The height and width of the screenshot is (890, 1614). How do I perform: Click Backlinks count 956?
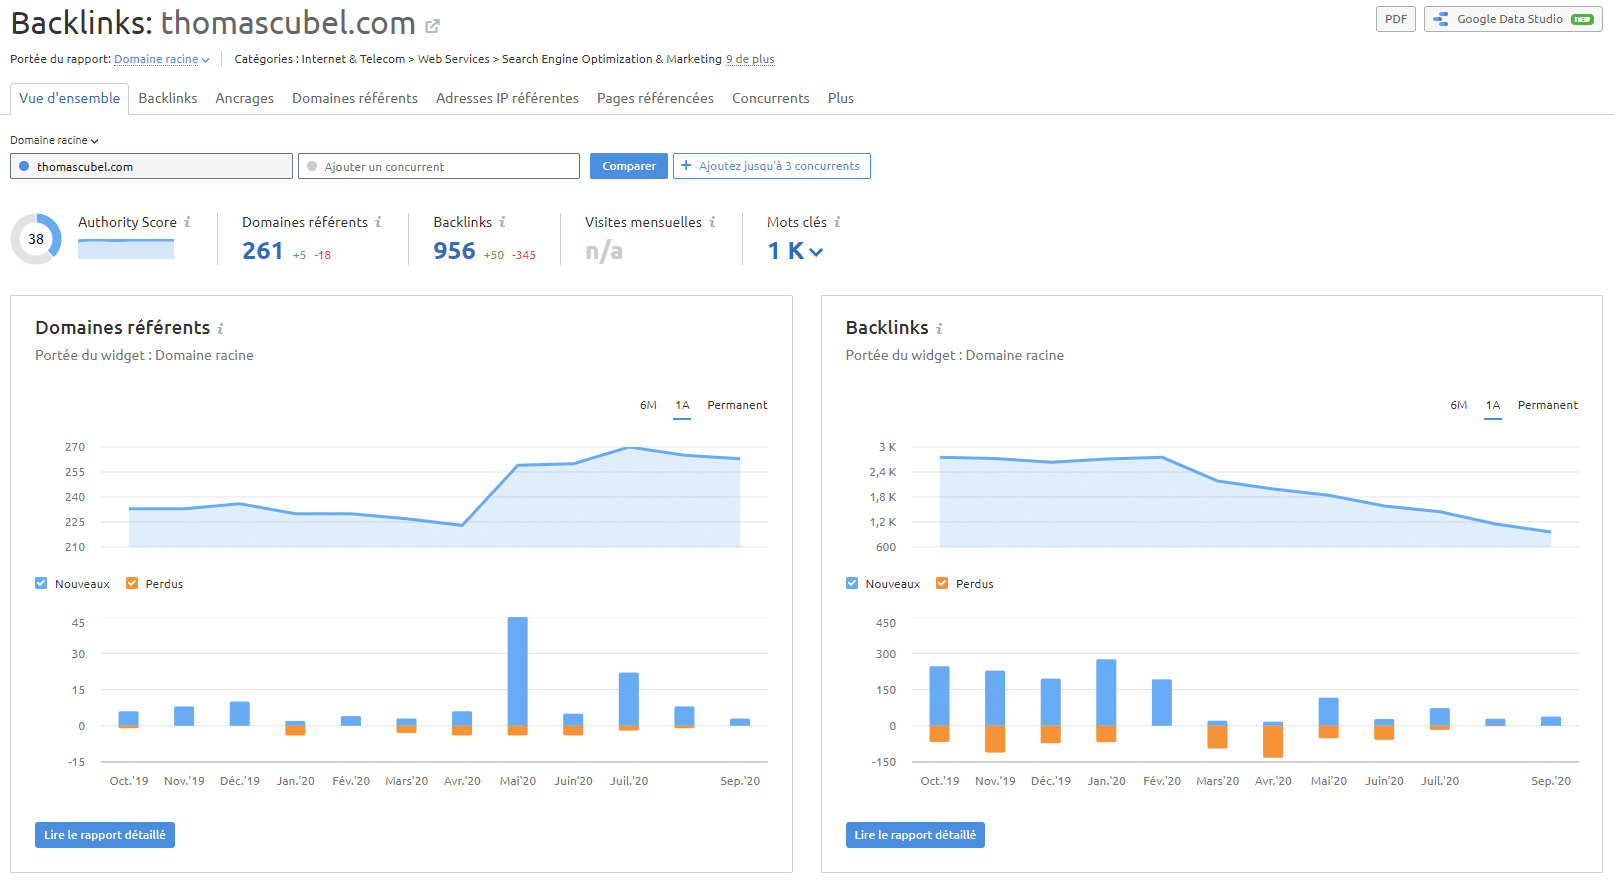point(454,251)
